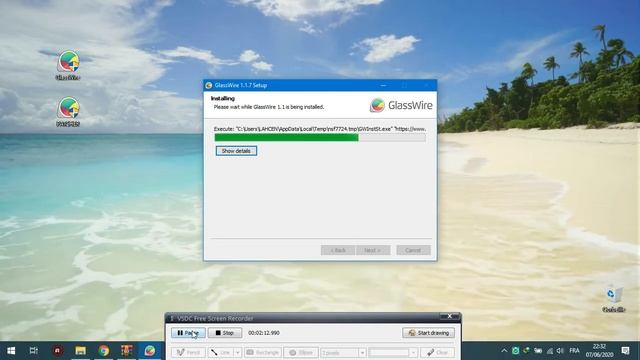Screen dimensions: 640x360
Task: Open File Explorer from the taskbar
Action: point(80,351)
